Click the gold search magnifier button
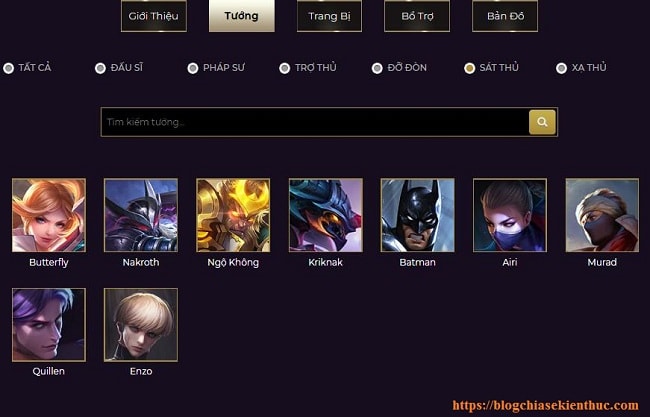The image size is (650, 417). [x=542, y=122]
